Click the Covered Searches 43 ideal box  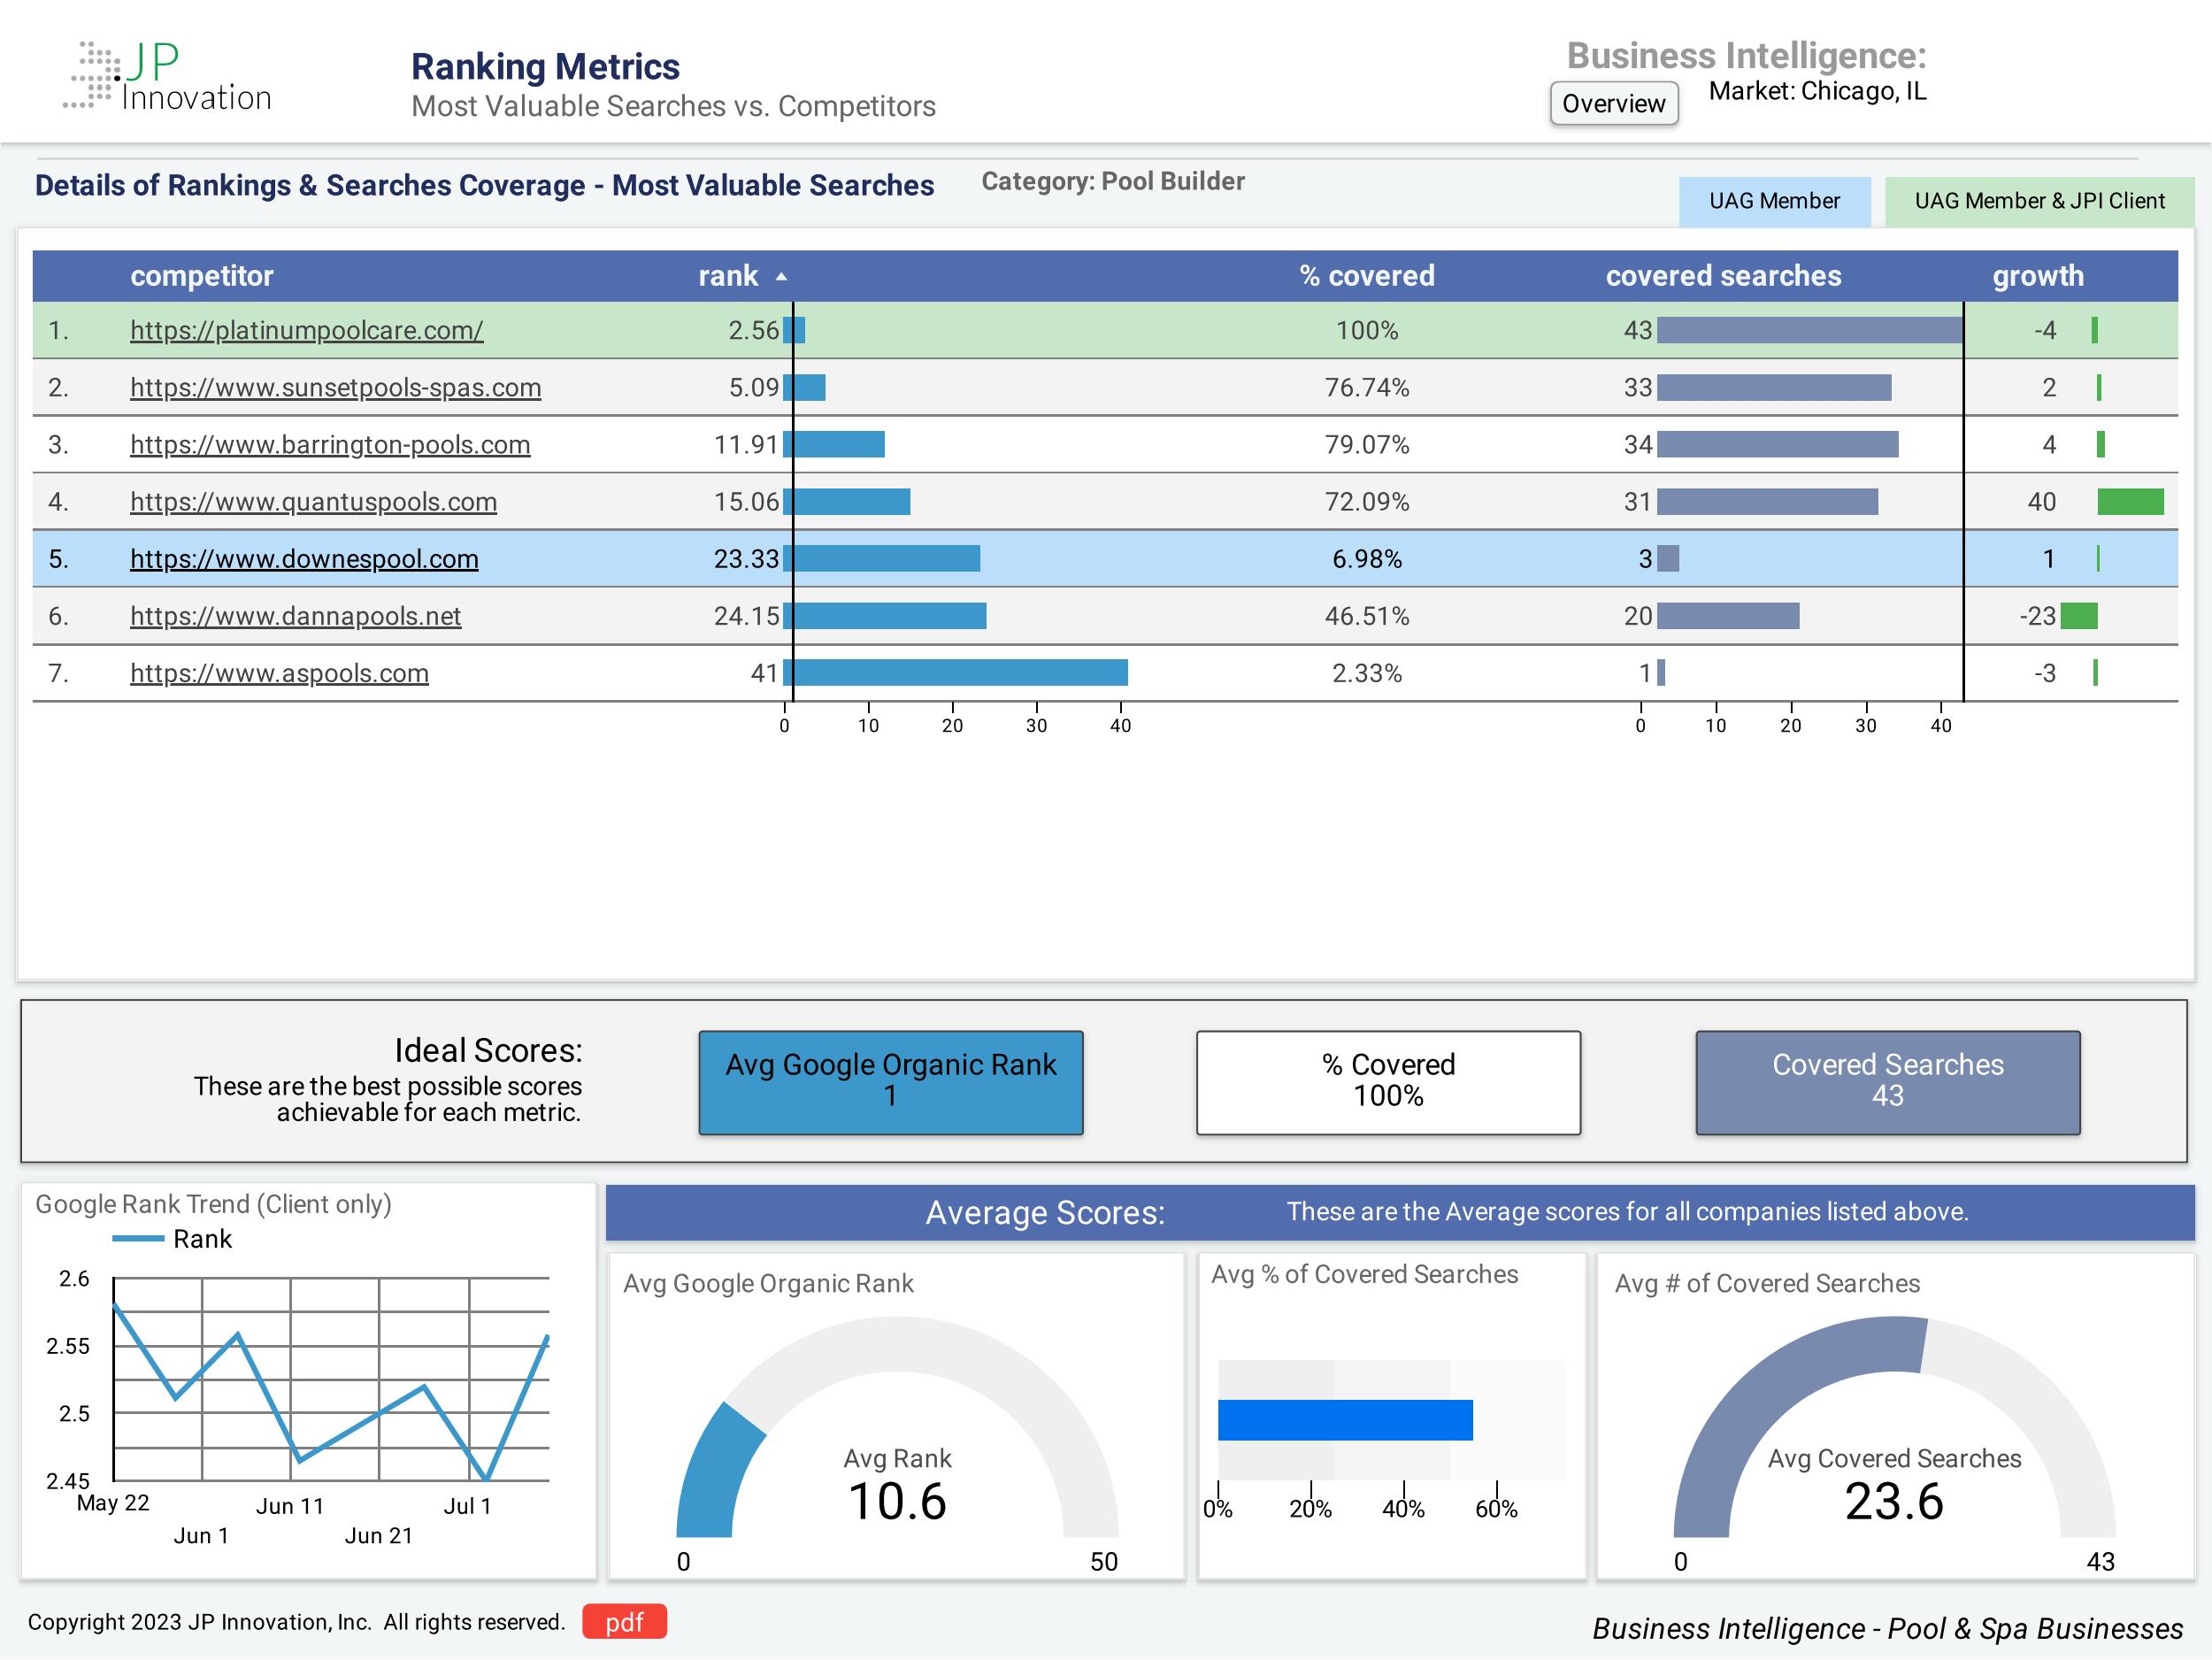(x=1887, y=1082)
